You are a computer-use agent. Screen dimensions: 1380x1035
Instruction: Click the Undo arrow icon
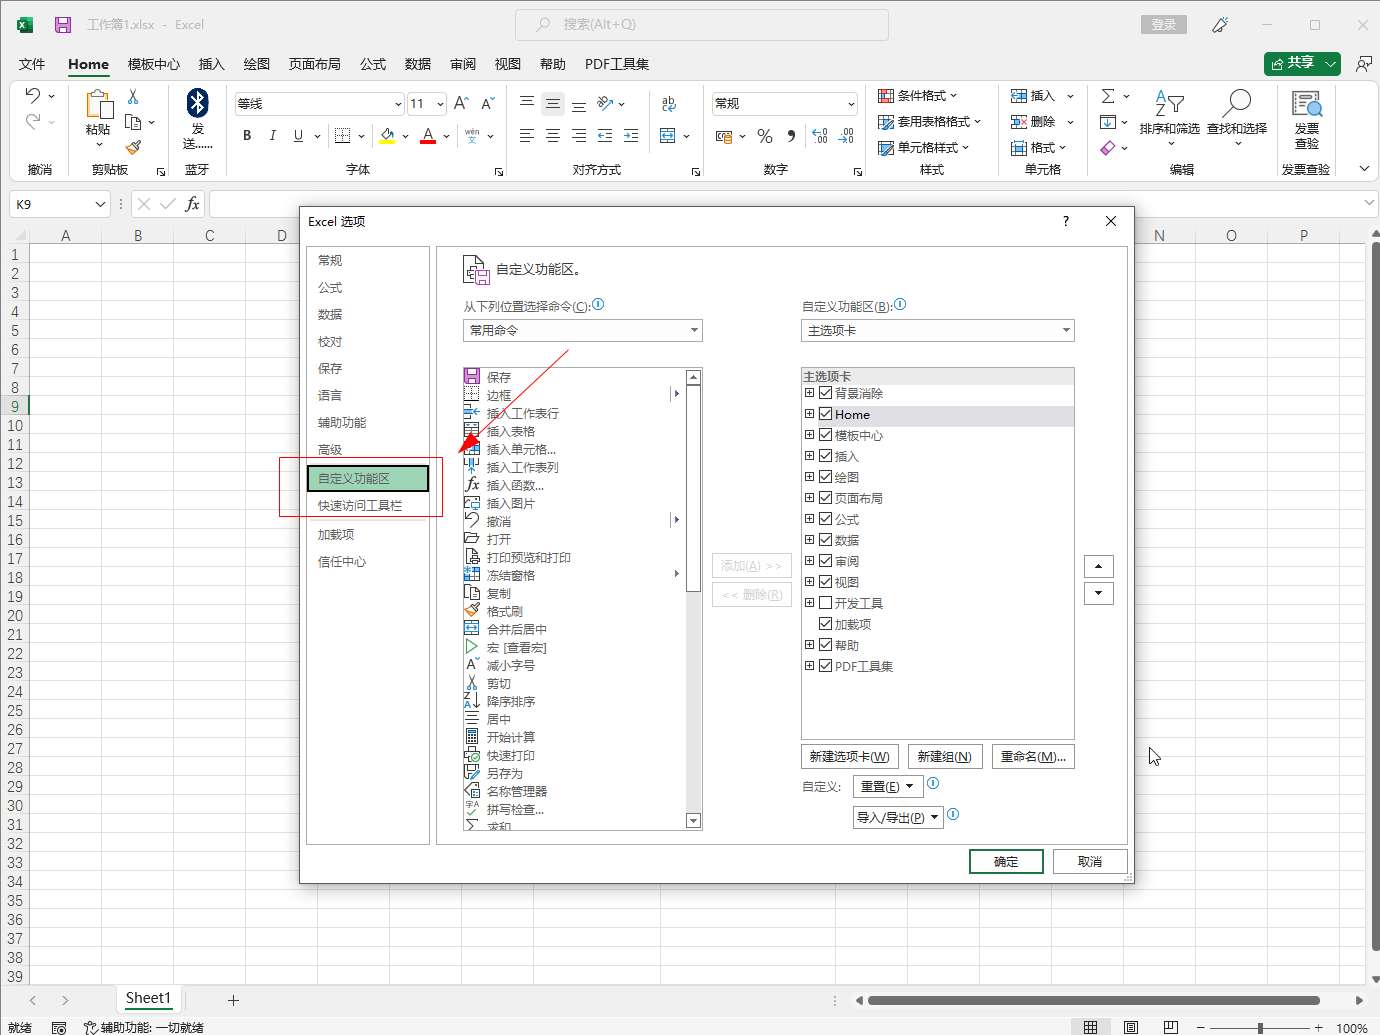33,95
